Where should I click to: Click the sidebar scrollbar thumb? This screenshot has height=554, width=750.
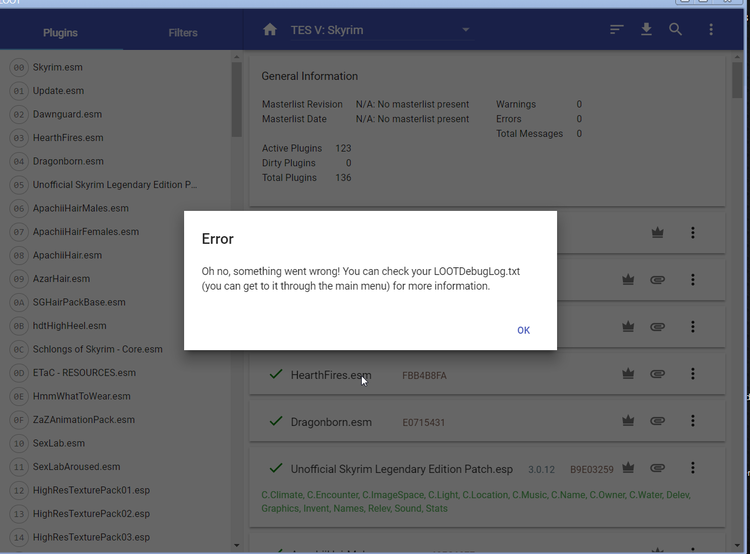(237, 100)
